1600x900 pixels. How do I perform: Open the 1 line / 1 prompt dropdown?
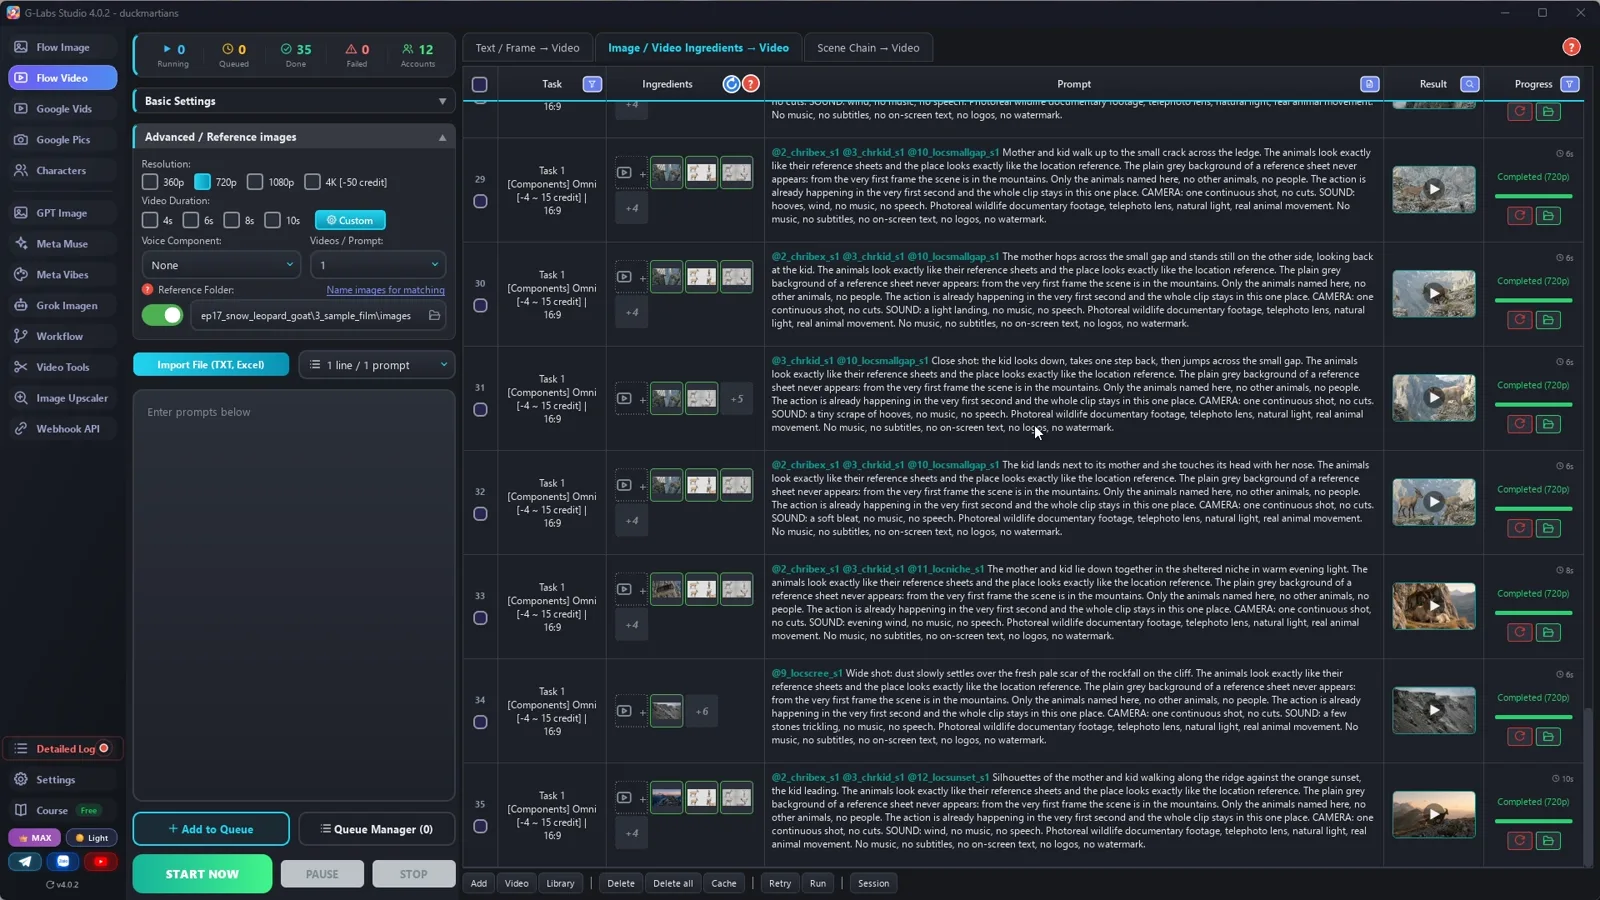pos(377,365)
